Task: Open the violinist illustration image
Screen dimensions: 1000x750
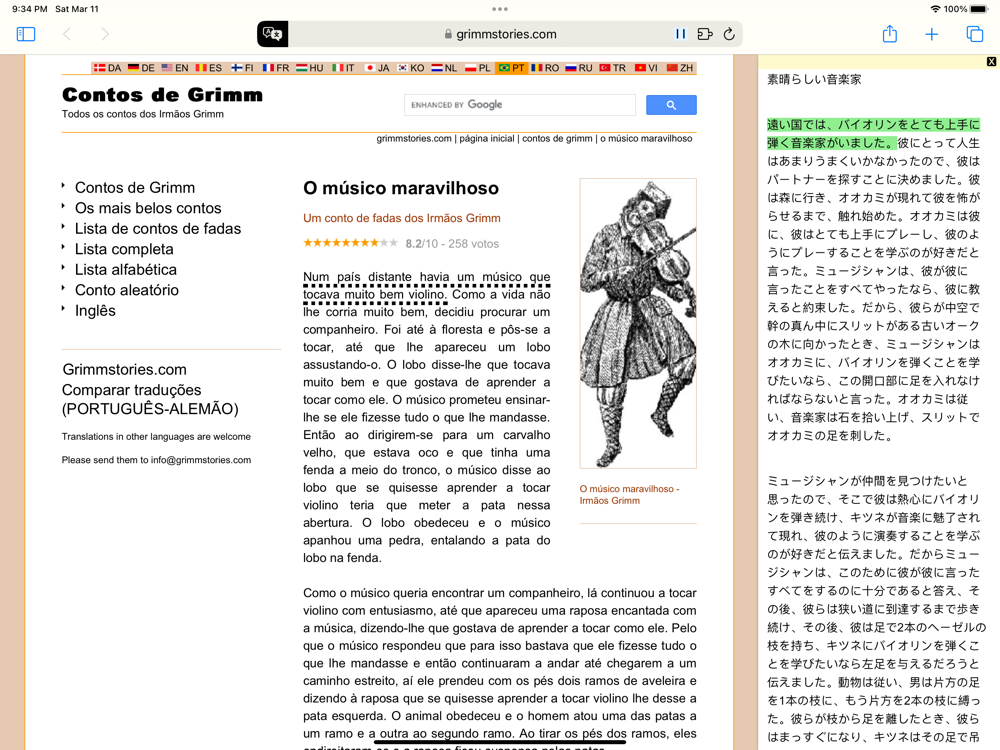Action: 638,323
